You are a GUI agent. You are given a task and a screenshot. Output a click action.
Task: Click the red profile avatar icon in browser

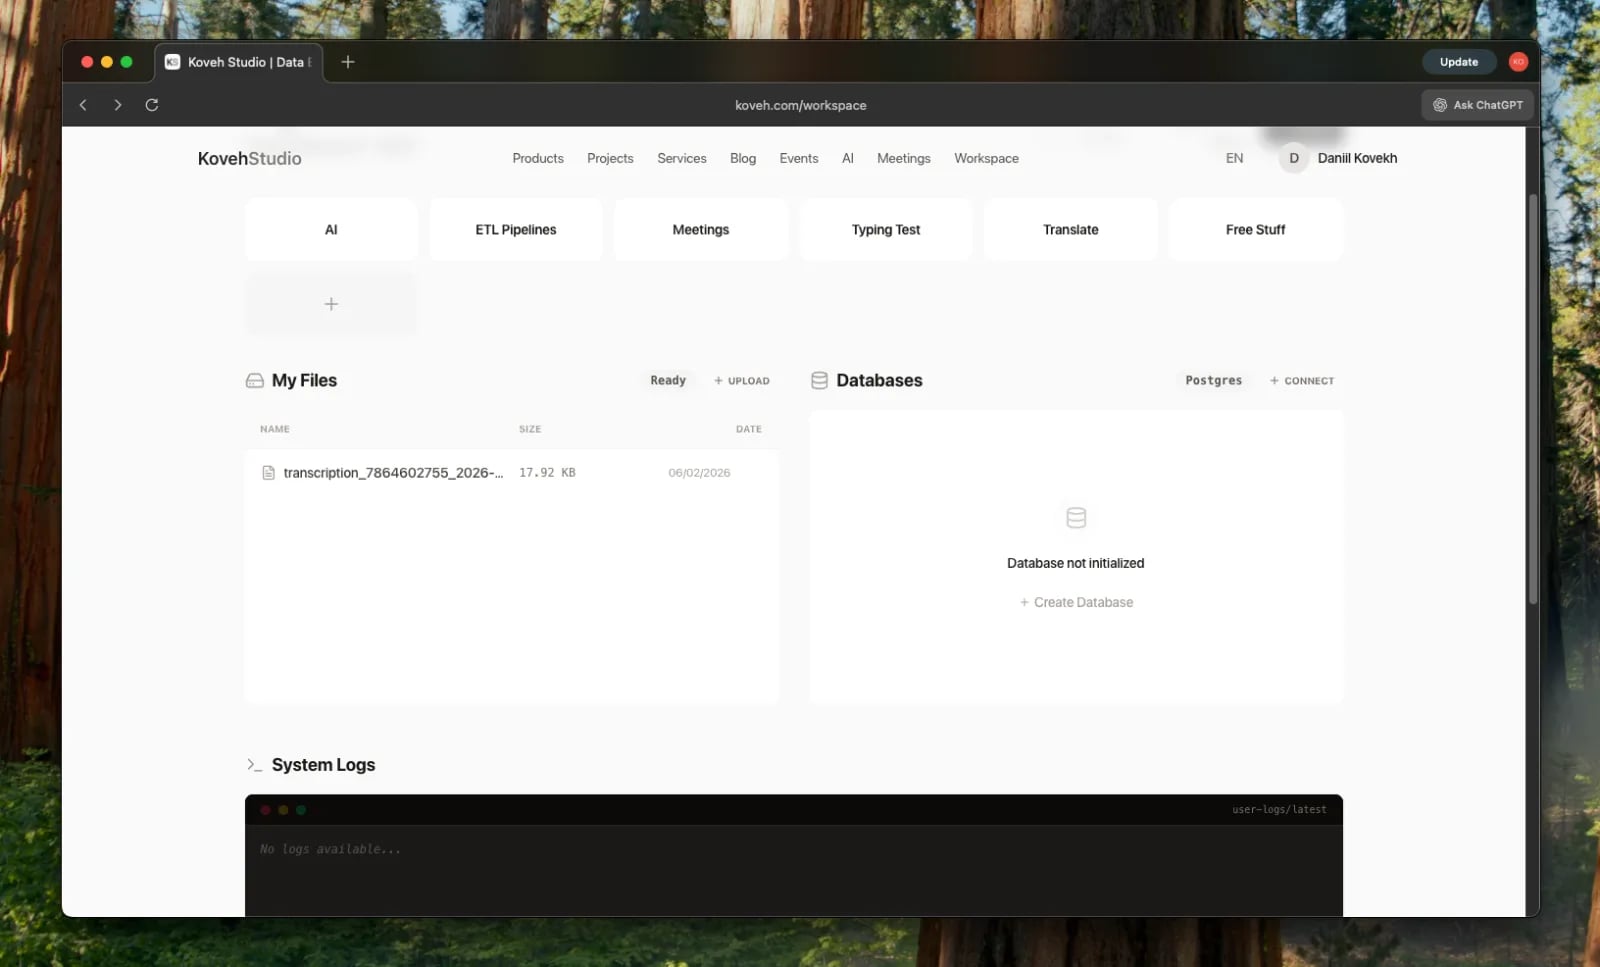pos(1518,62)
